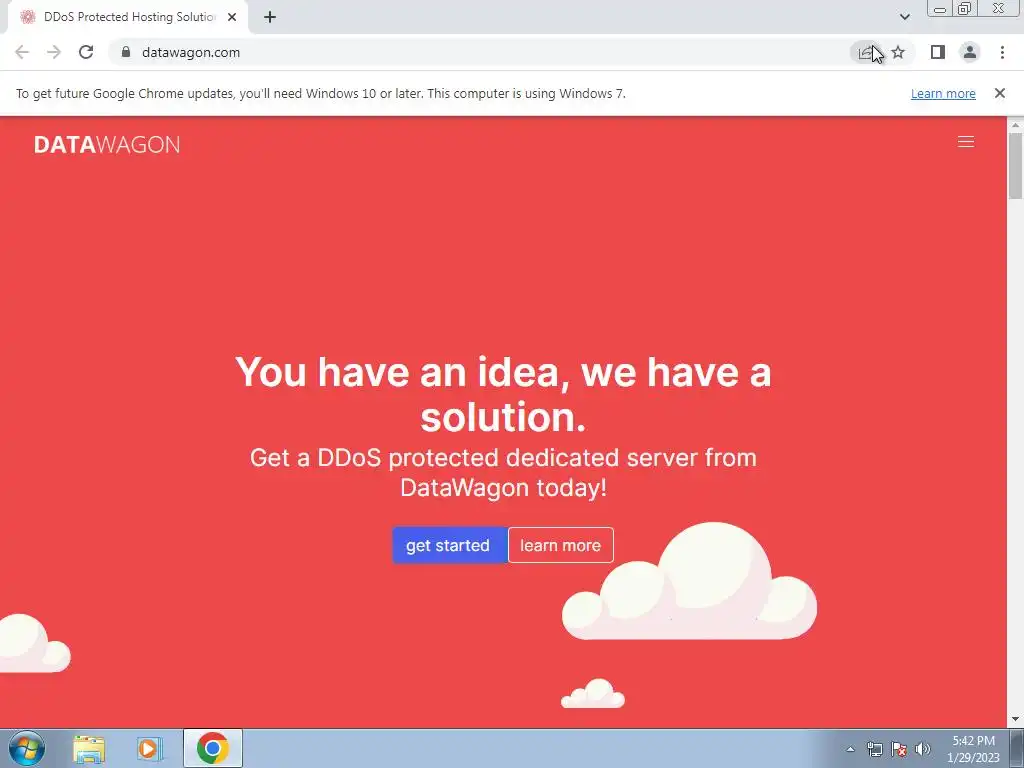Image resolution: width=1024 pixels, height=768 pixels.
Task: Reload the current page
Action: tap(86, 52)
